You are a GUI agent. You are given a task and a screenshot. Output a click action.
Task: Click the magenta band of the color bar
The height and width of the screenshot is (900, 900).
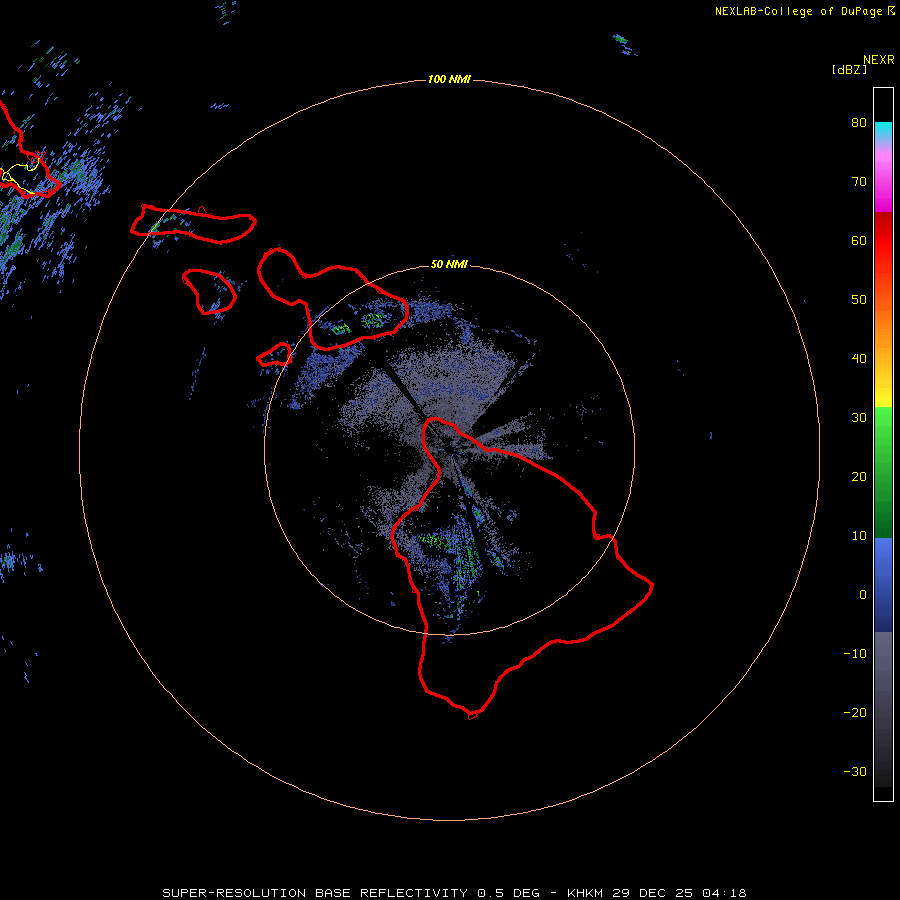[x=883, y=184]
